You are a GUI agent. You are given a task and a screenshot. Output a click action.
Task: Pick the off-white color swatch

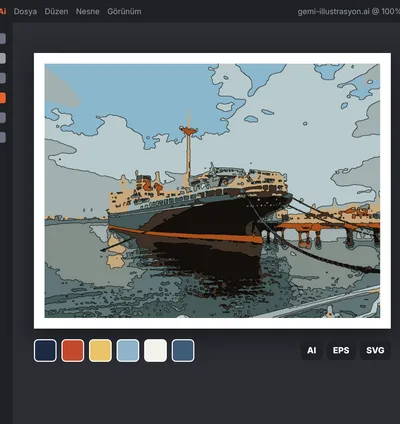pyautogui.click(x=155, y=350)
